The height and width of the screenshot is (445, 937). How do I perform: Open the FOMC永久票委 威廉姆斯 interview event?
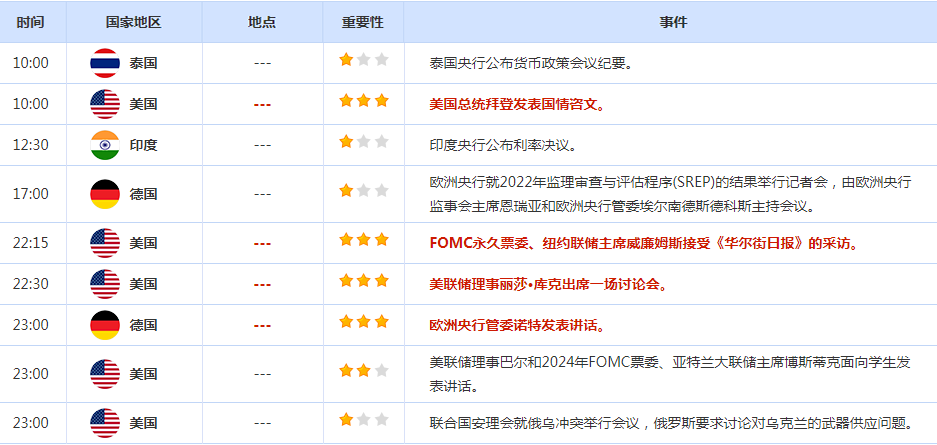coord(642,243)
